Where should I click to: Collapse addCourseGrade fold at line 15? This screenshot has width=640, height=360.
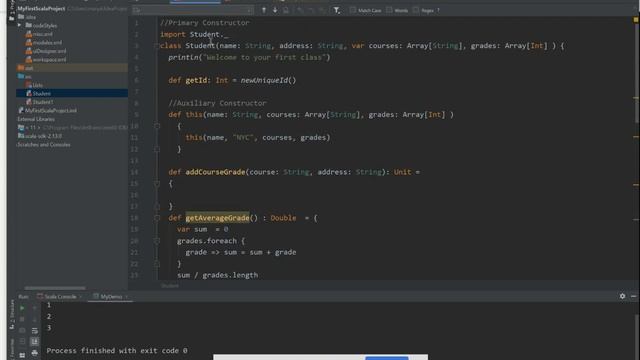pyautogui.click(x=157, y=184)
